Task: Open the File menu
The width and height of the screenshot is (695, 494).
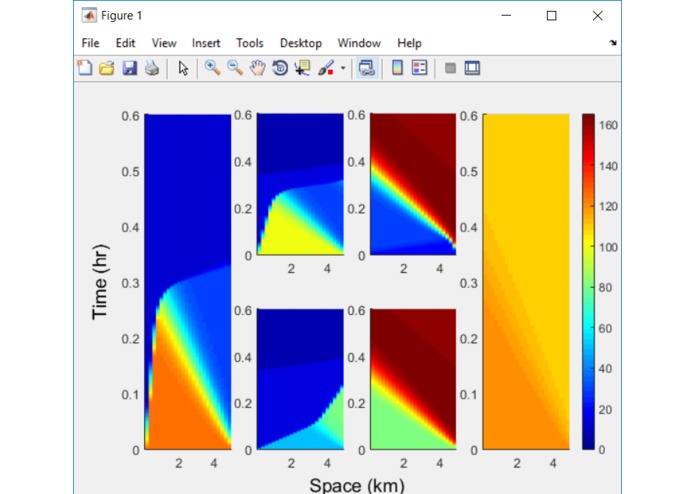Action: click(90, 43)
